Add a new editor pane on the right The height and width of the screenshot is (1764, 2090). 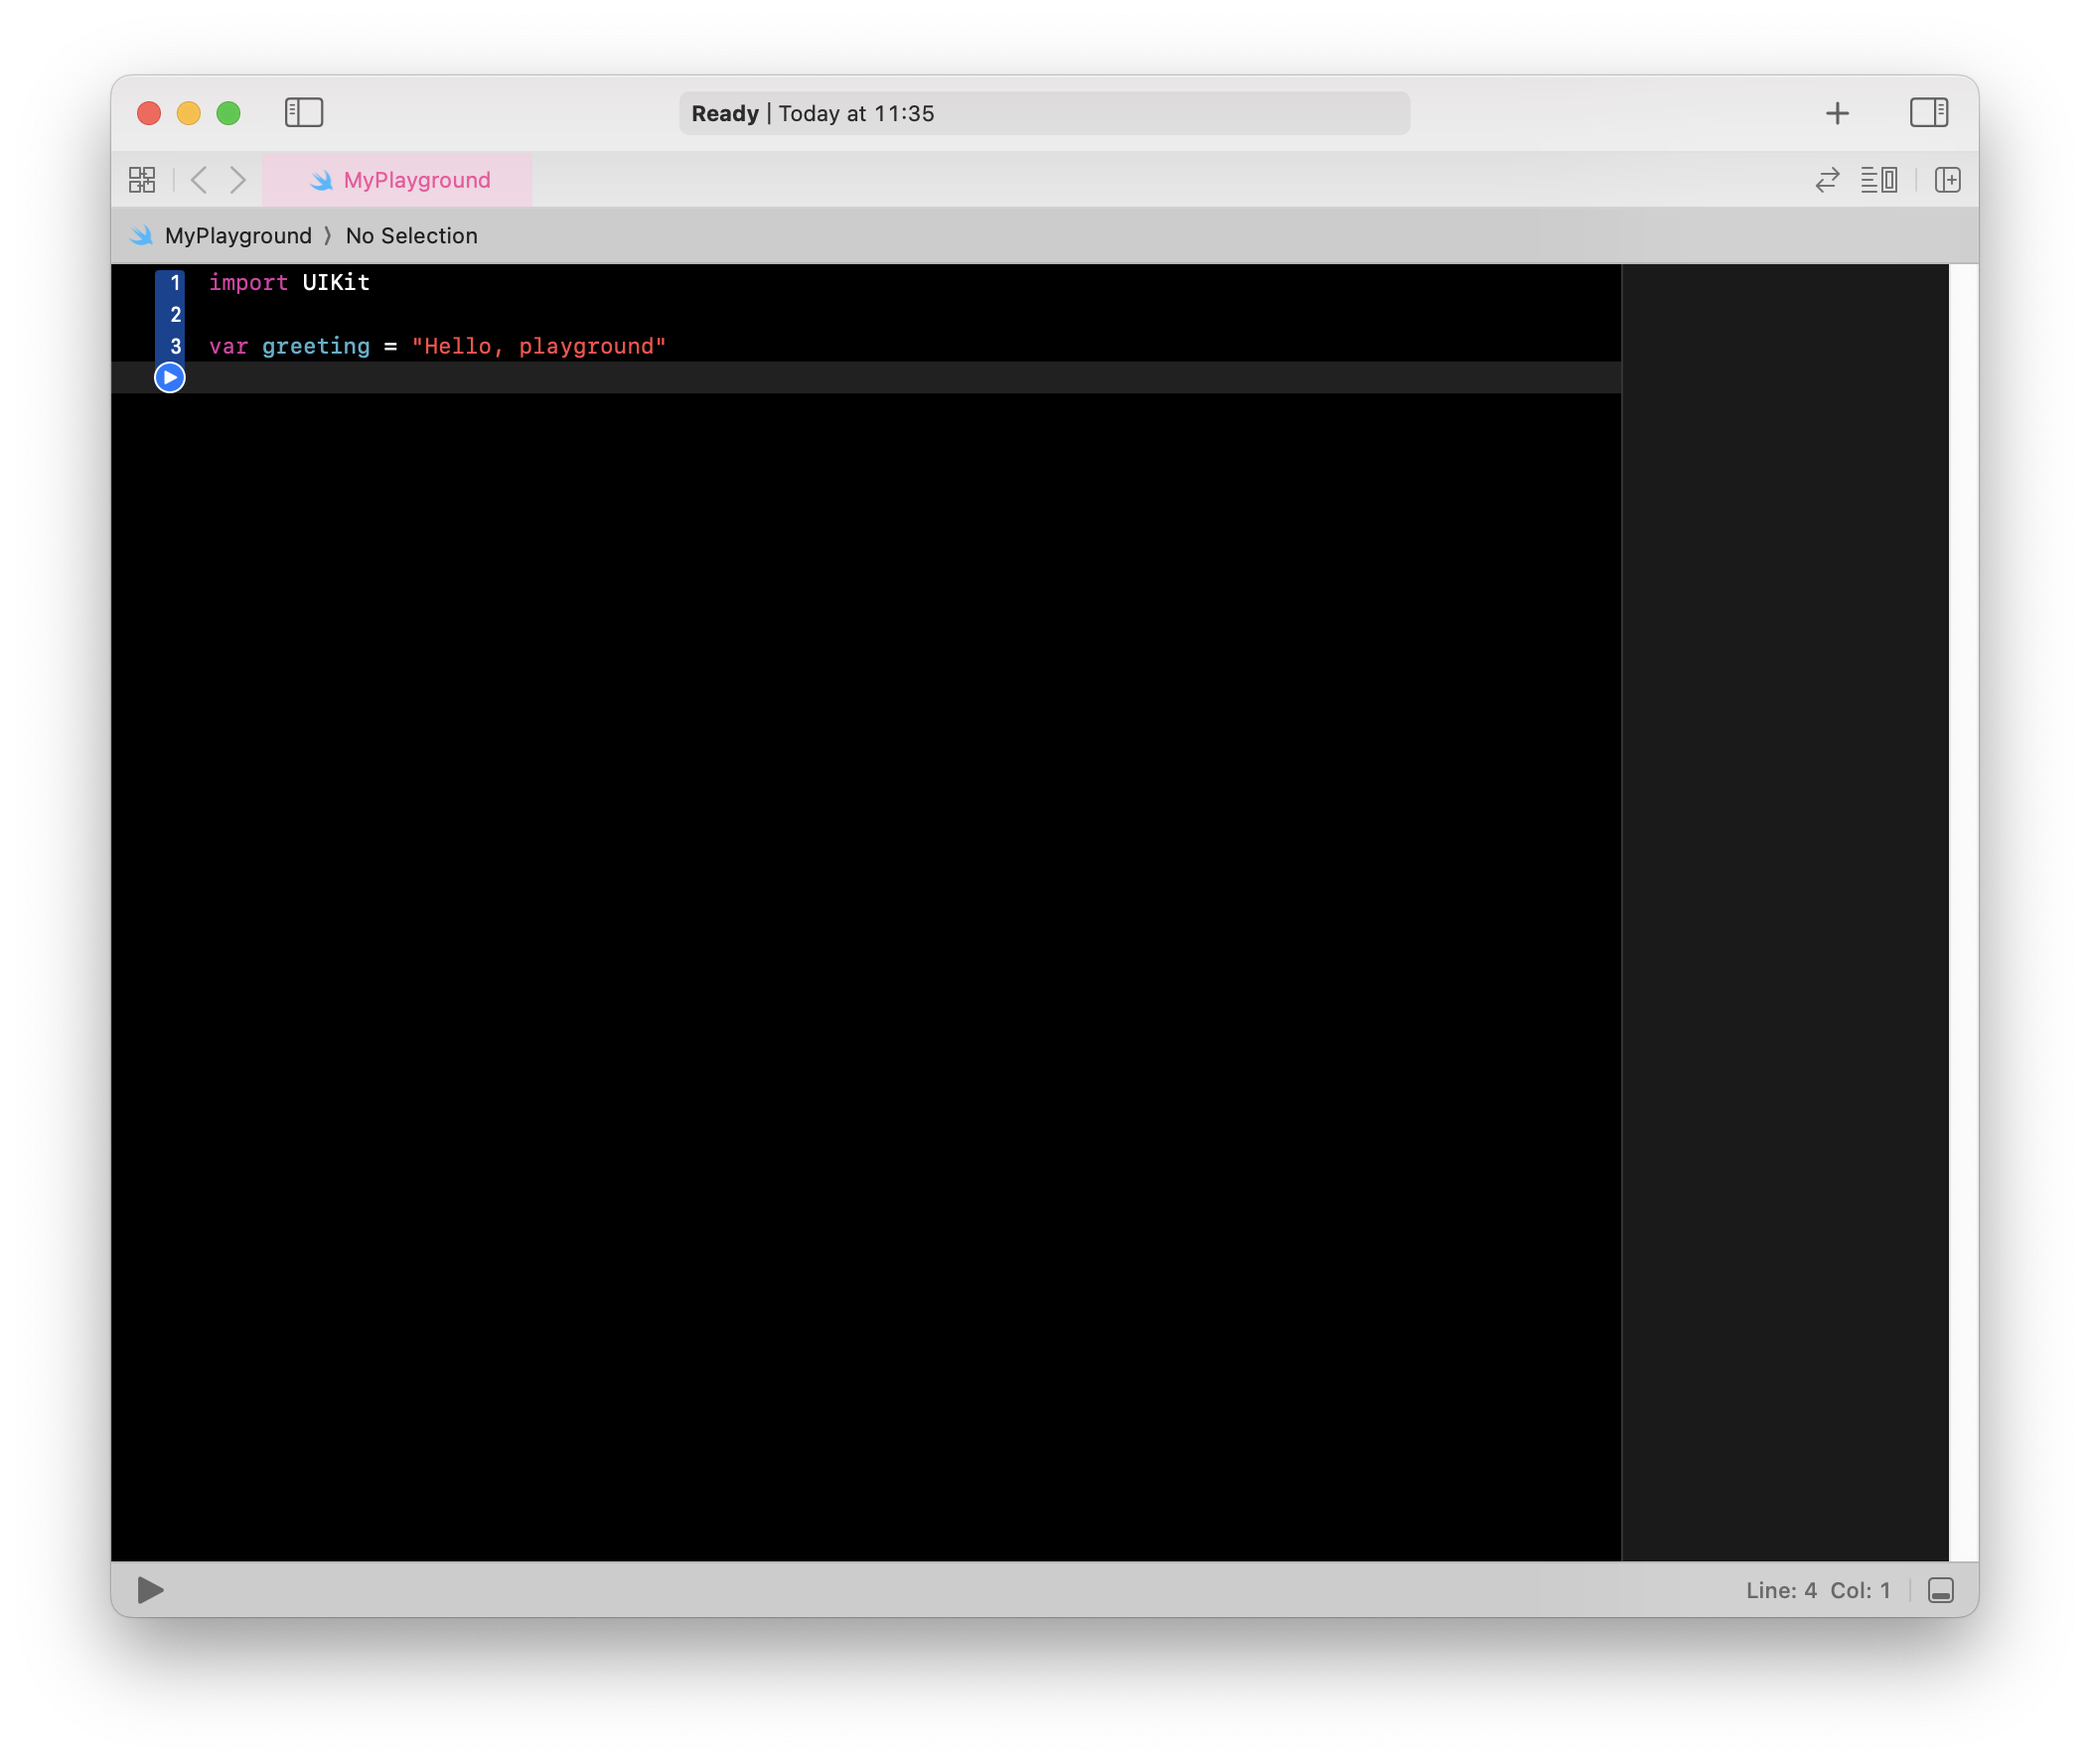[x=1947, y=180]
